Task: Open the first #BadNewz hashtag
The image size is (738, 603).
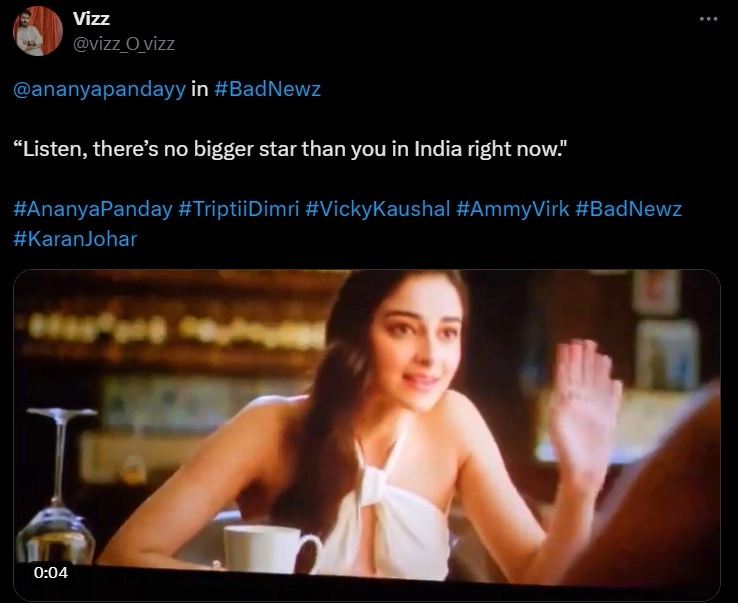Action: pyautogui.click(x=267, y=88)
